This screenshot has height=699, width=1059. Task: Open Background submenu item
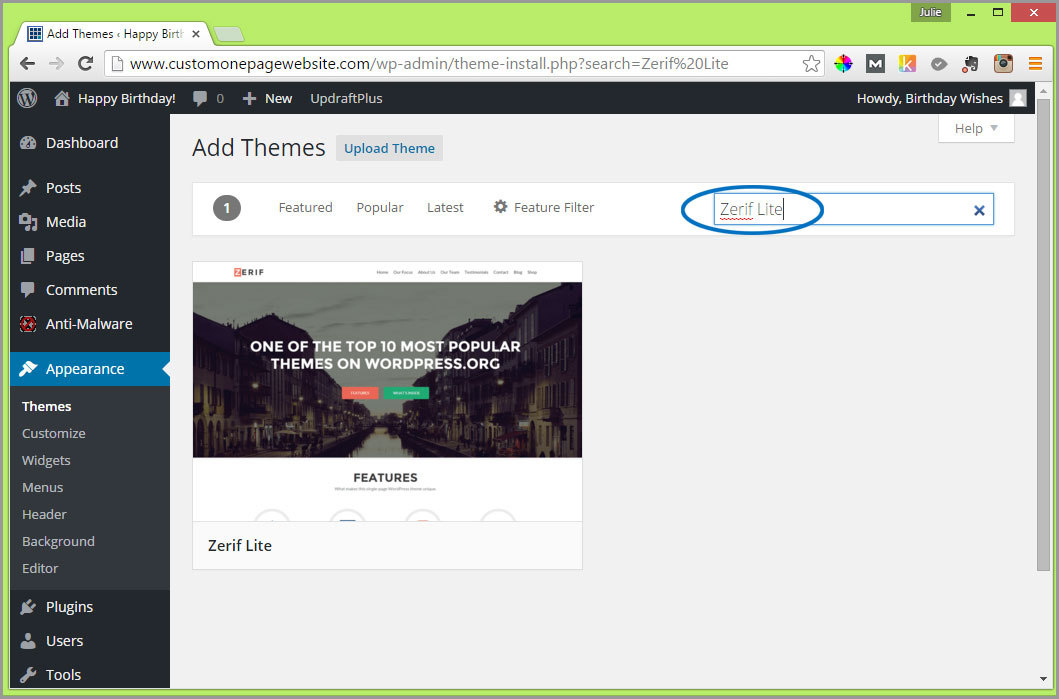[x=58, y=541]
